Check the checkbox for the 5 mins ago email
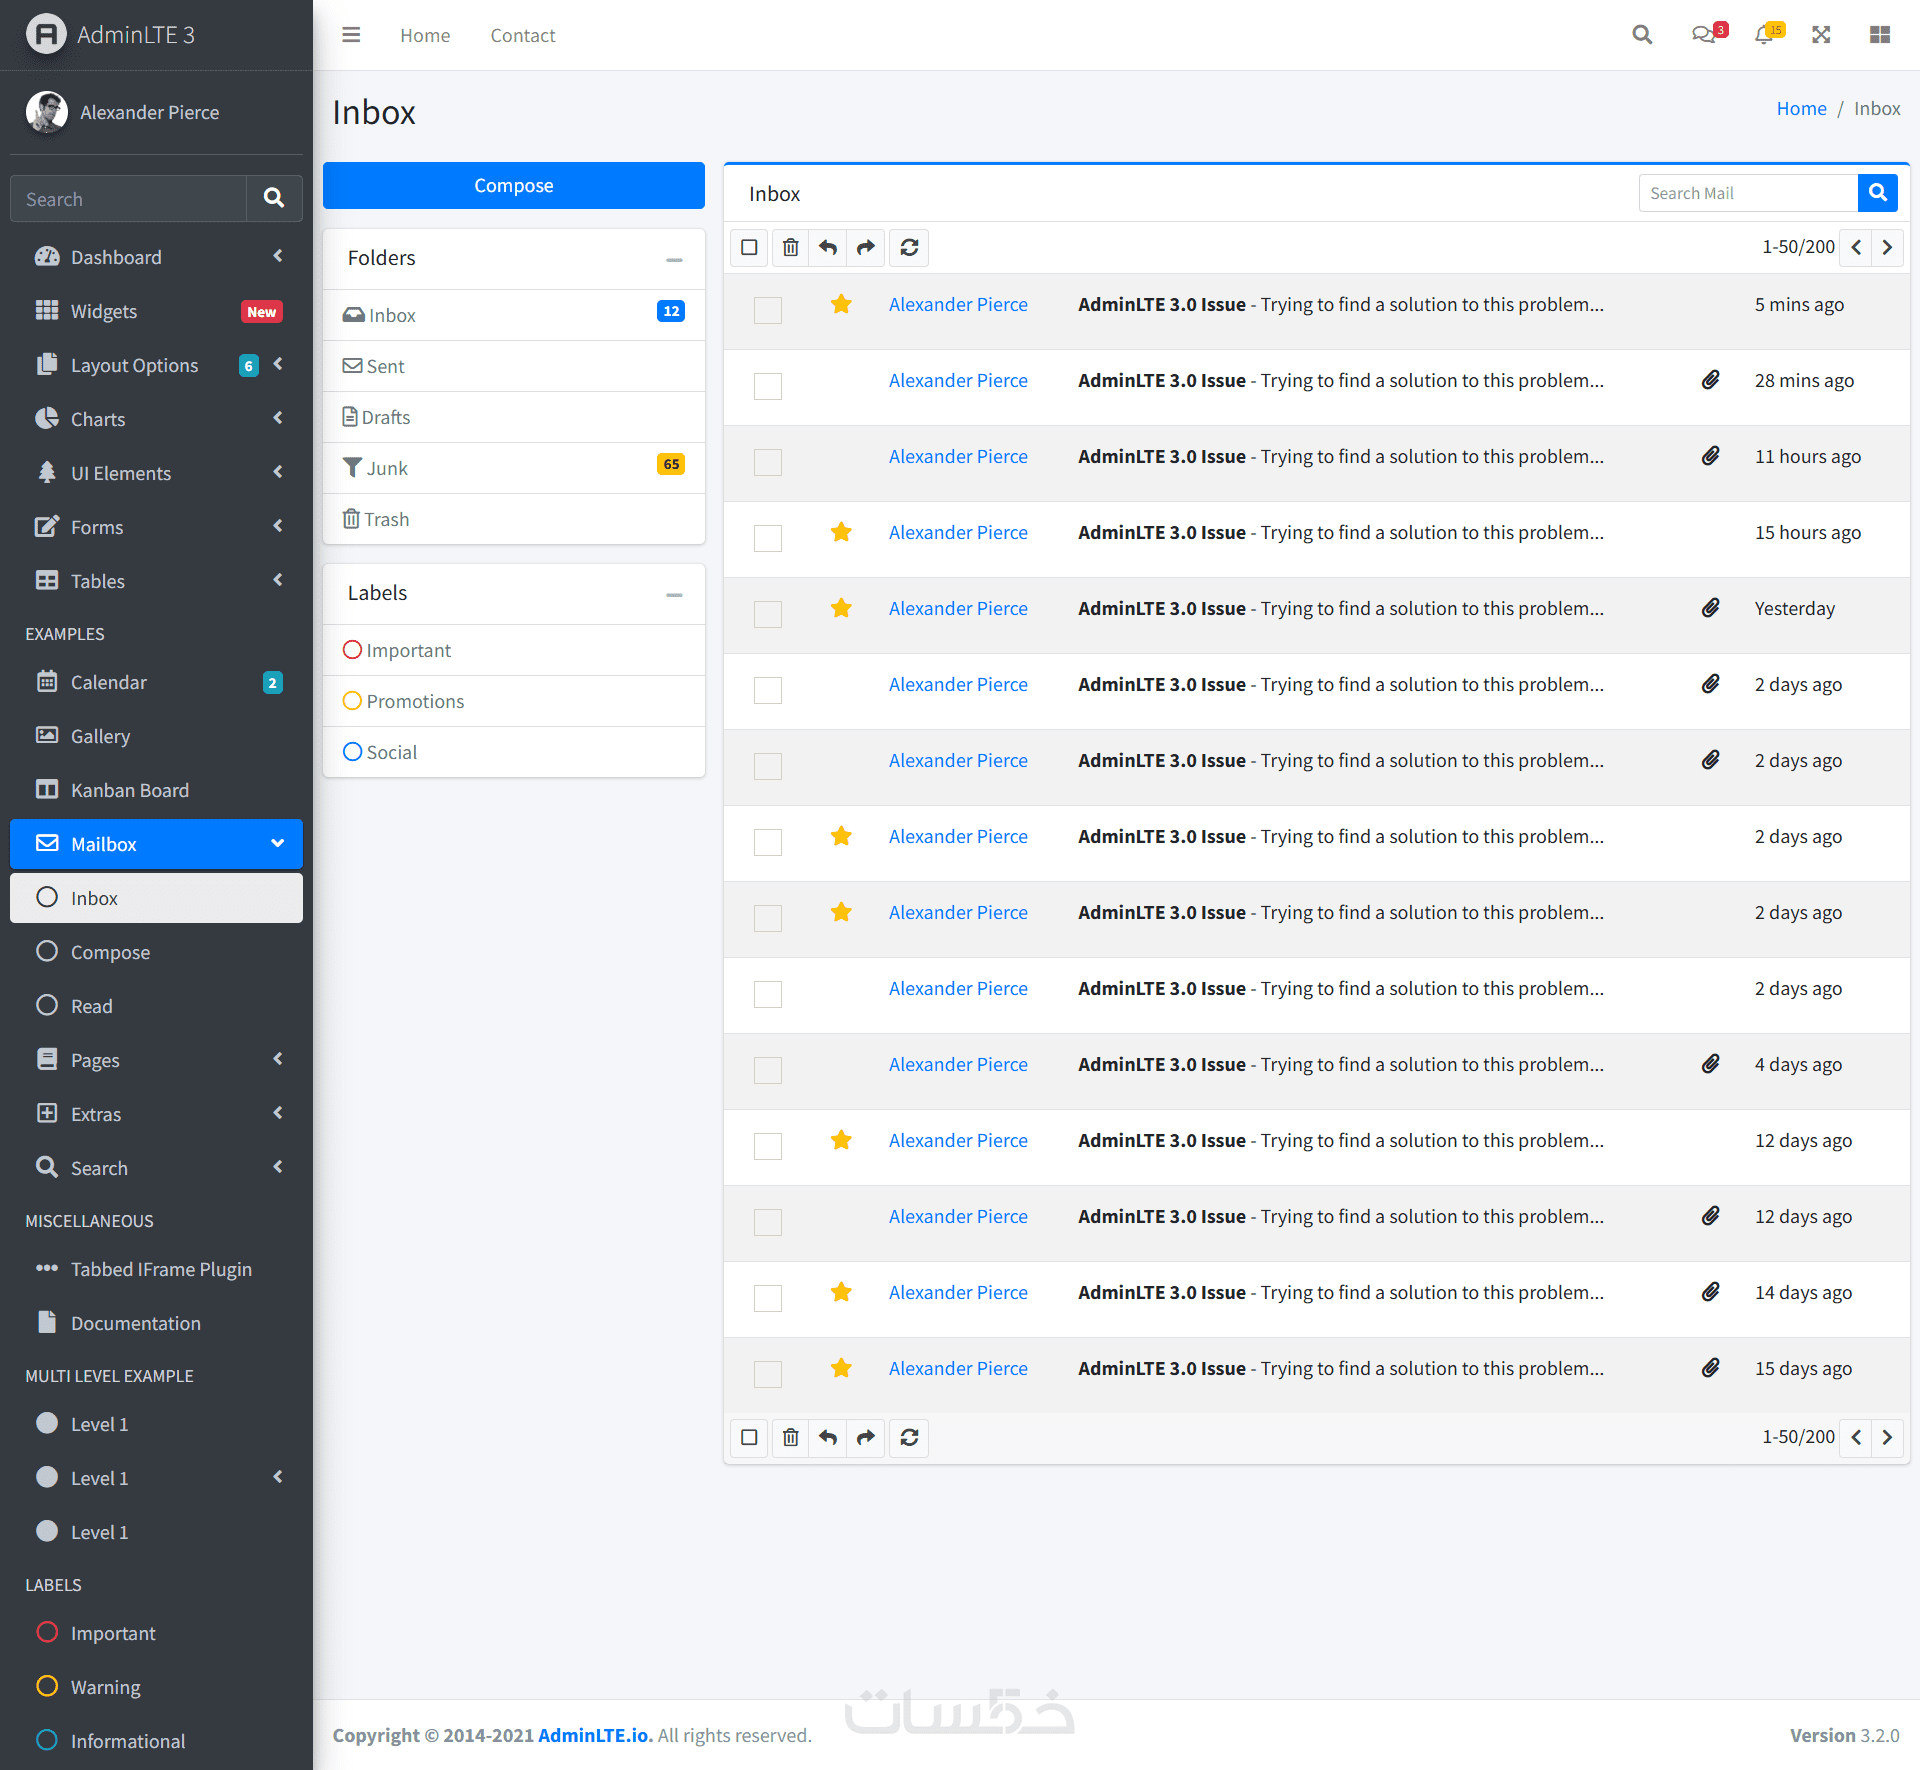The width and height of the screenshot is (1920, 1770). [767, 309]
